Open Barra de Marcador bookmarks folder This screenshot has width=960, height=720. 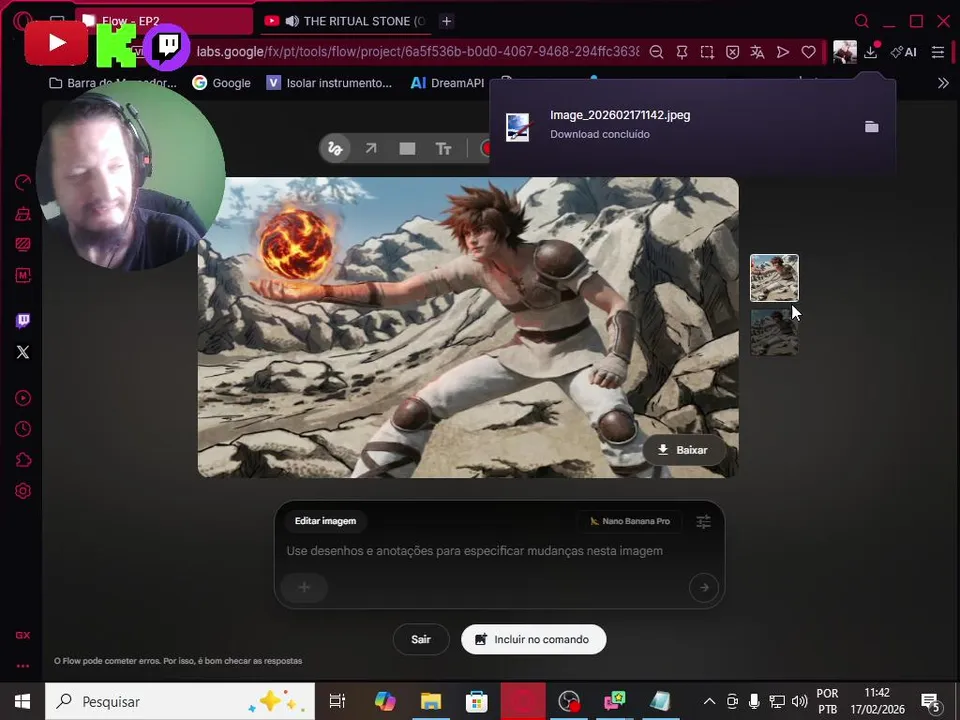click(x=113, y=83)
